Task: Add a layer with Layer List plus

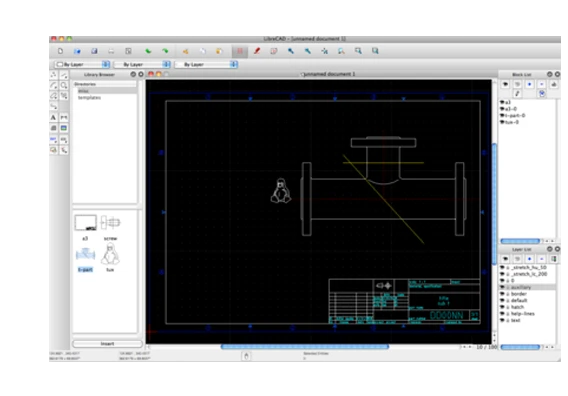Action: (530, 259)
